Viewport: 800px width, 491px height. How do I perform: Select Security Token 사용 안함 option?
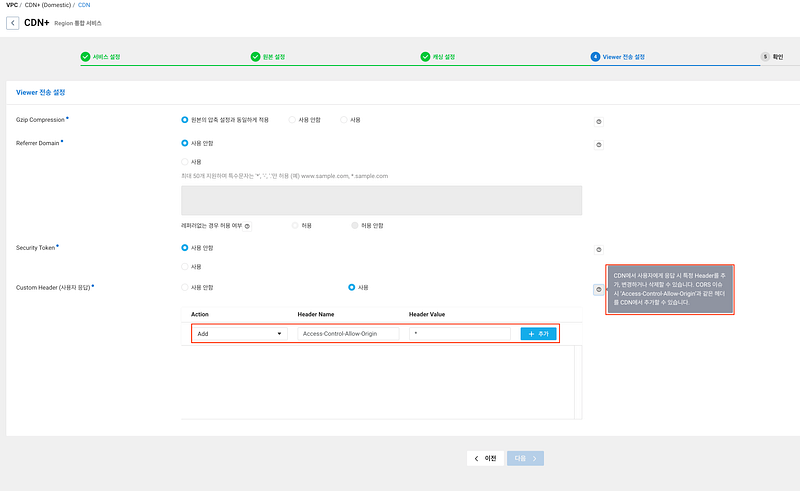pyautogui.click(x=185, y=248)
